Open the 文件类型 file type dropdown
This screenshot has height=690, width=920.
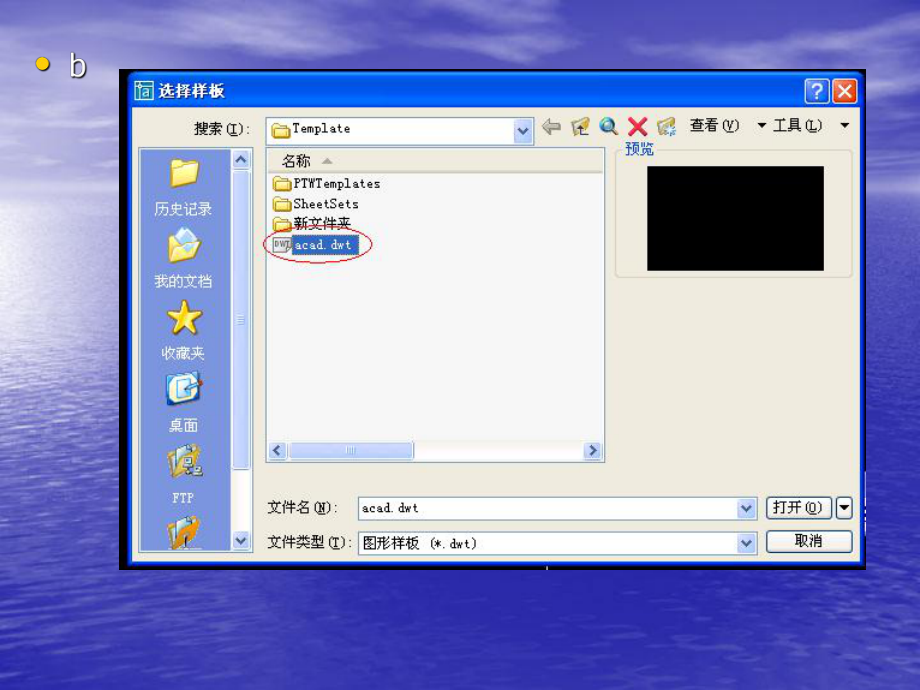tap(746, 543)
